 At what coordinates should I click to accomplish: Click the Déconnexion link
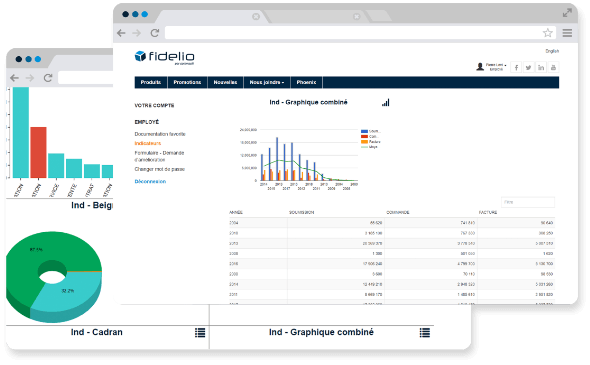click(150, 181)
